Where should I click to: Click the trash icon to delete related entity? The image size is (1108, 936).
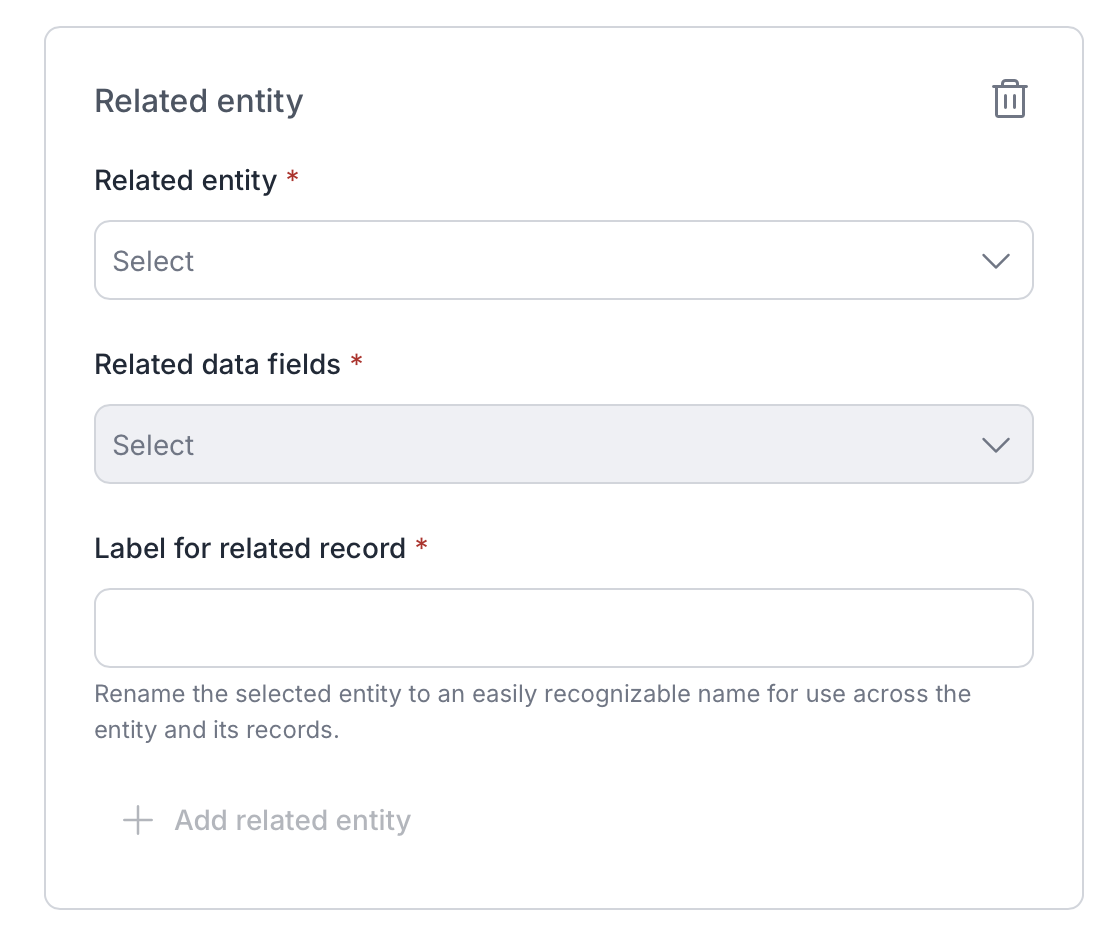point(1009,100)
